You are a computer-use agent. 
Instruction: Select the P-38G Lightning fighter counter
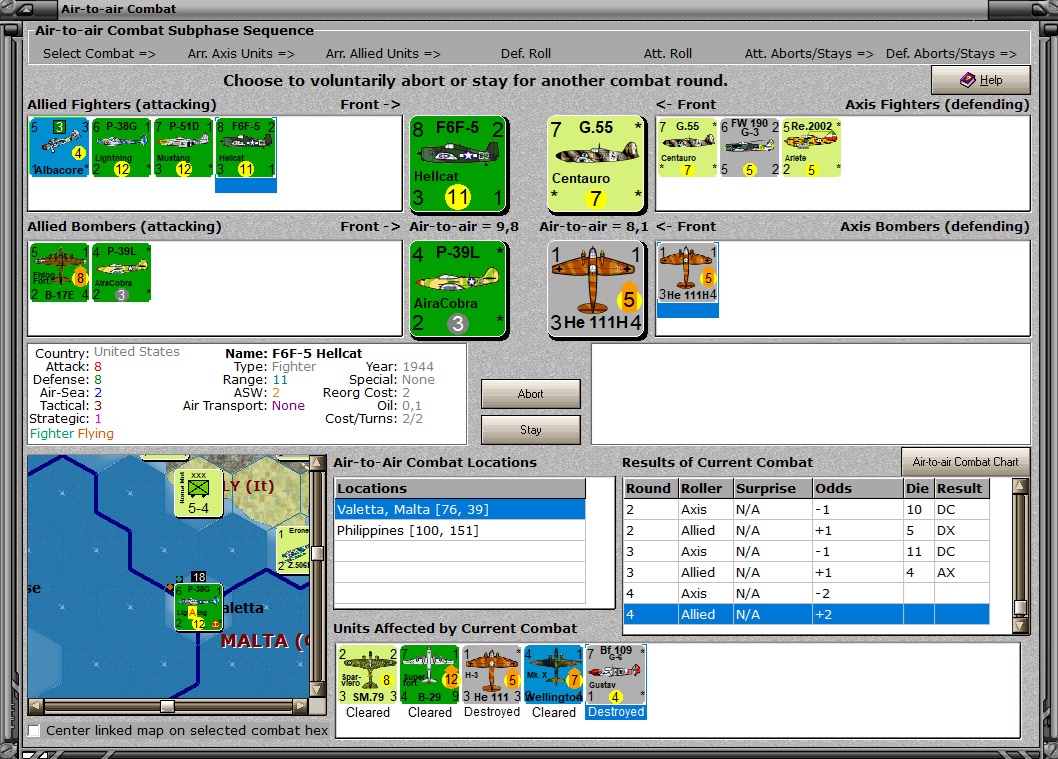[121, 148]
